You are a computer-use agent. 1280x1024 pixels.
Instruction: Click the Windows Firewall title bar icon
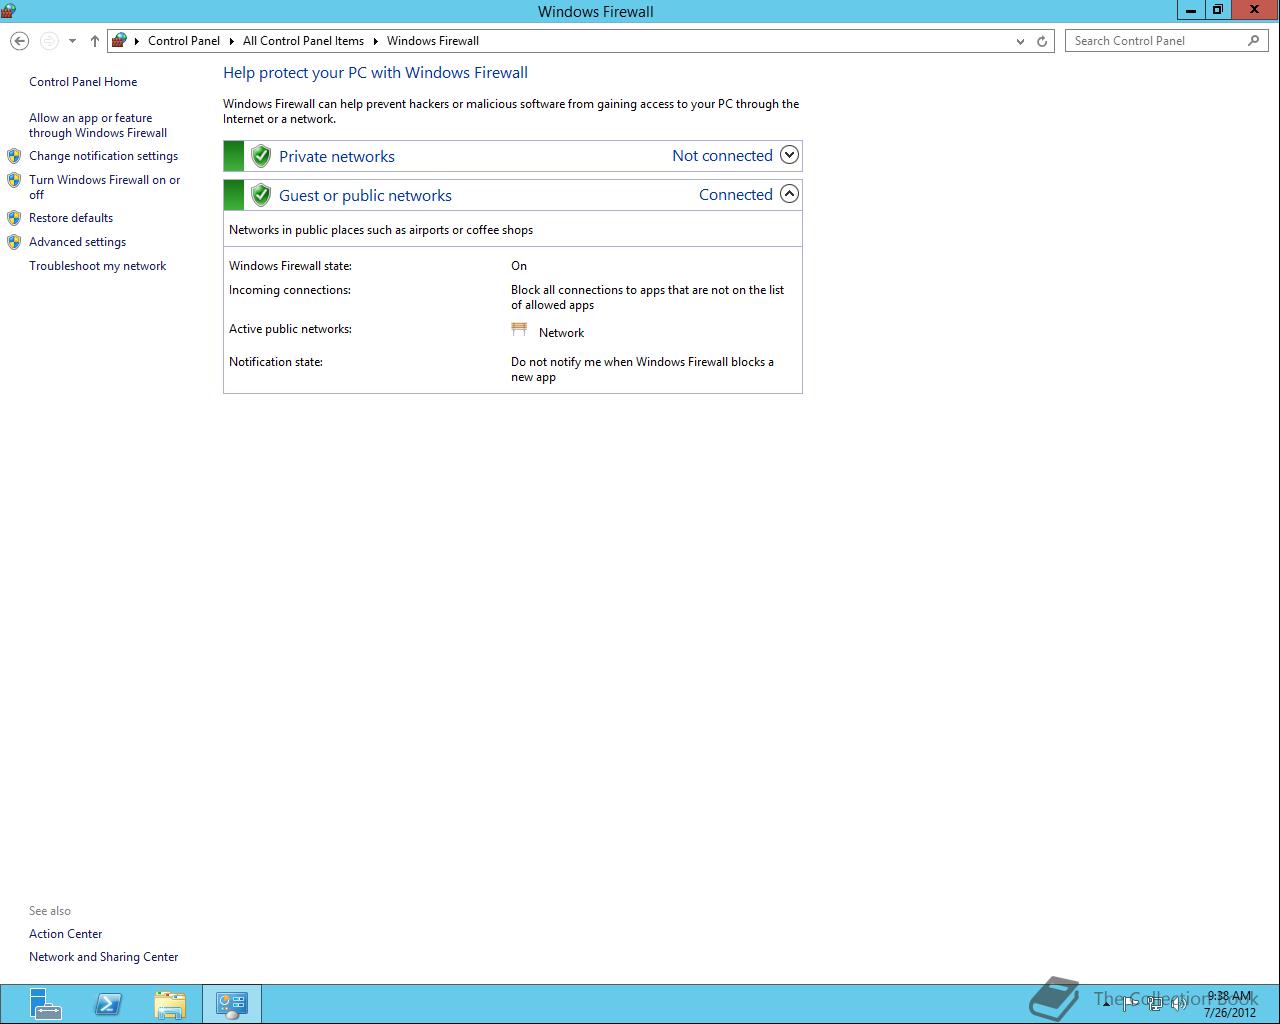click(x=8, y=11)
